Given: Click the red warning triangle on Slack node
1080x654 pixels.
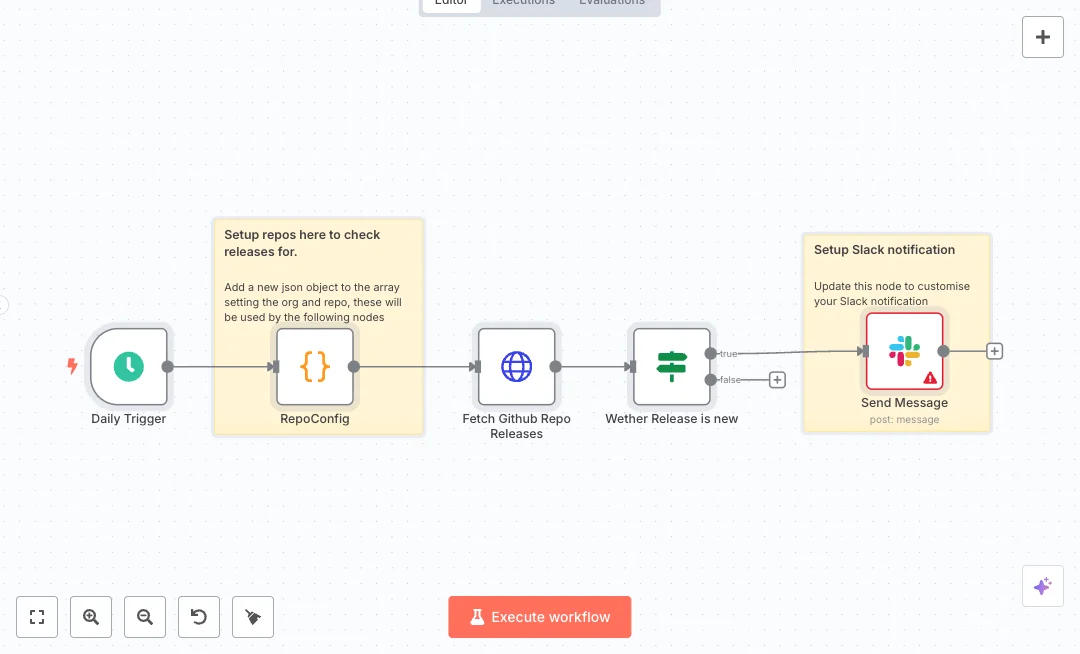Looking at the screenshot, I should (930, 378).
